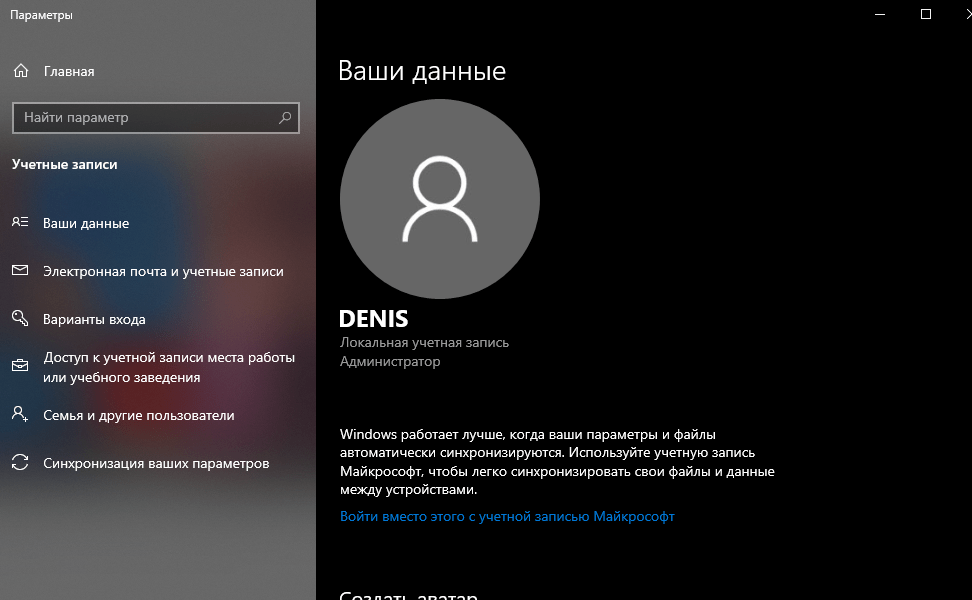
Task: Go to 'Главная' settings page
Action: 69,71
